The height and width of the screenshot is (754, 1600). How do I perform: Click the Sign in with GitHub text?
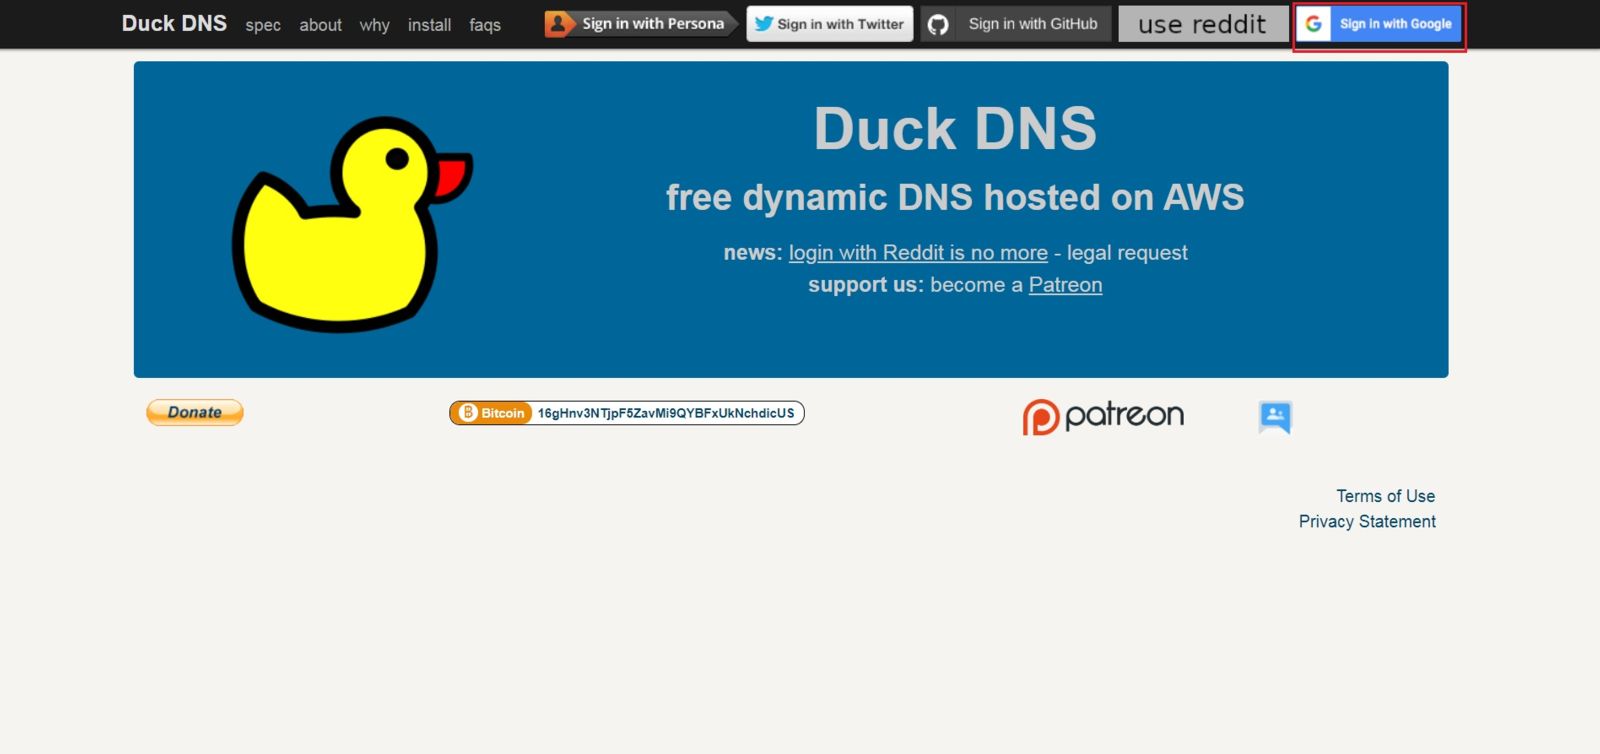pos(1032,24)
